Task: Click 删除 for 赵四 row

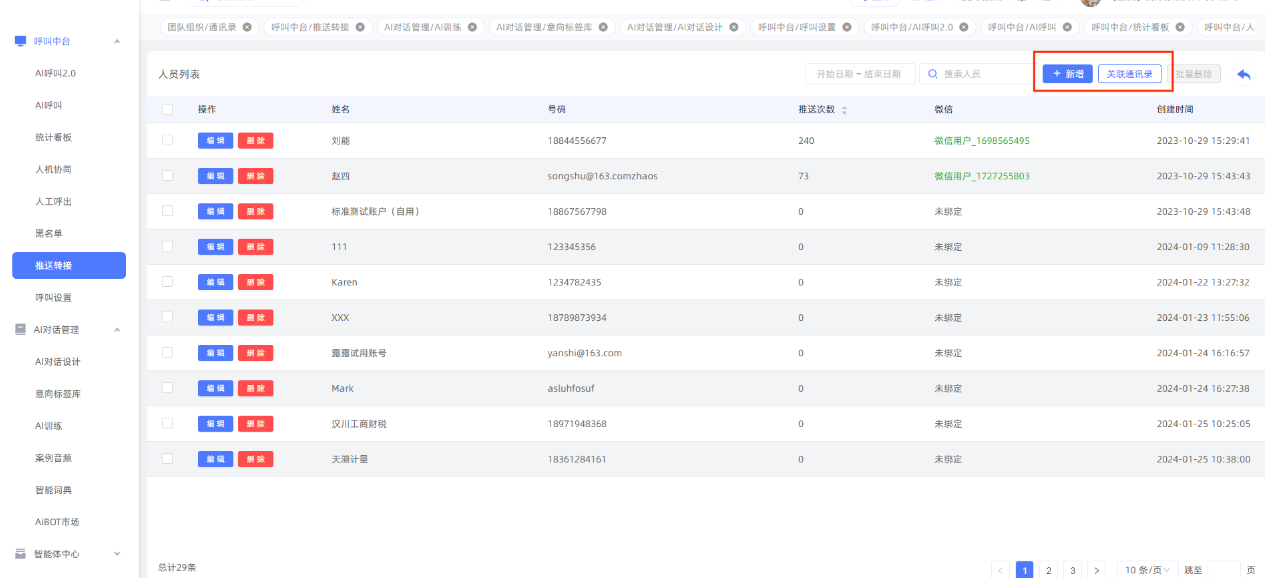Action: [255, 176]
